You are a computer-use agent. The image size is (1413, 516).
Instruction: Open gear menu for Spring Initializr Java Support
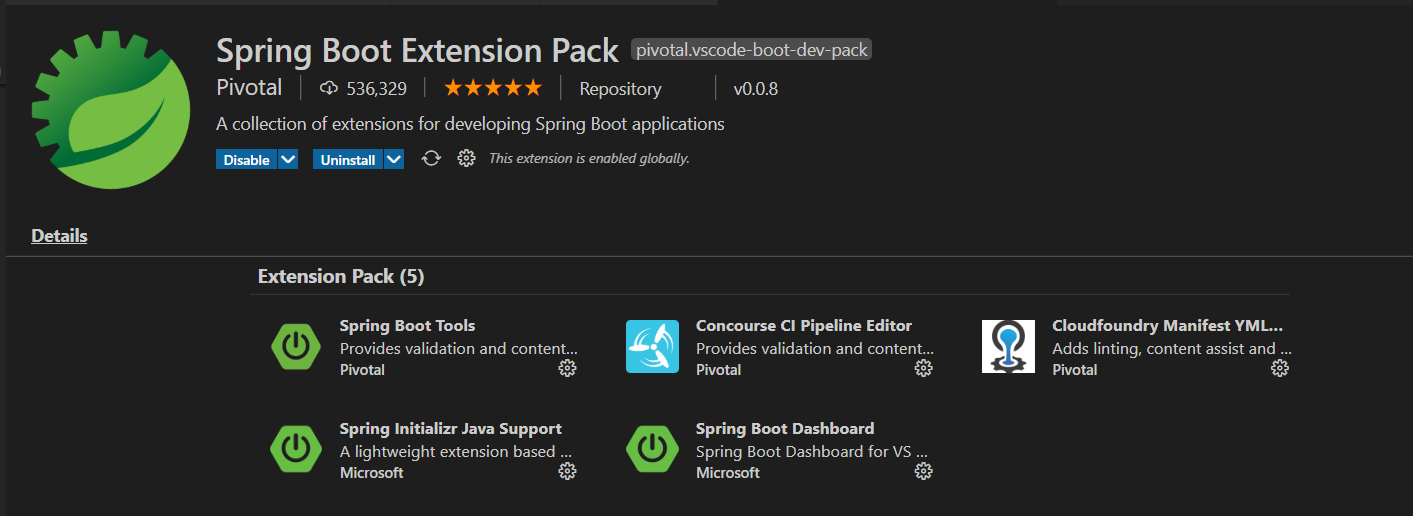(567, 471)
